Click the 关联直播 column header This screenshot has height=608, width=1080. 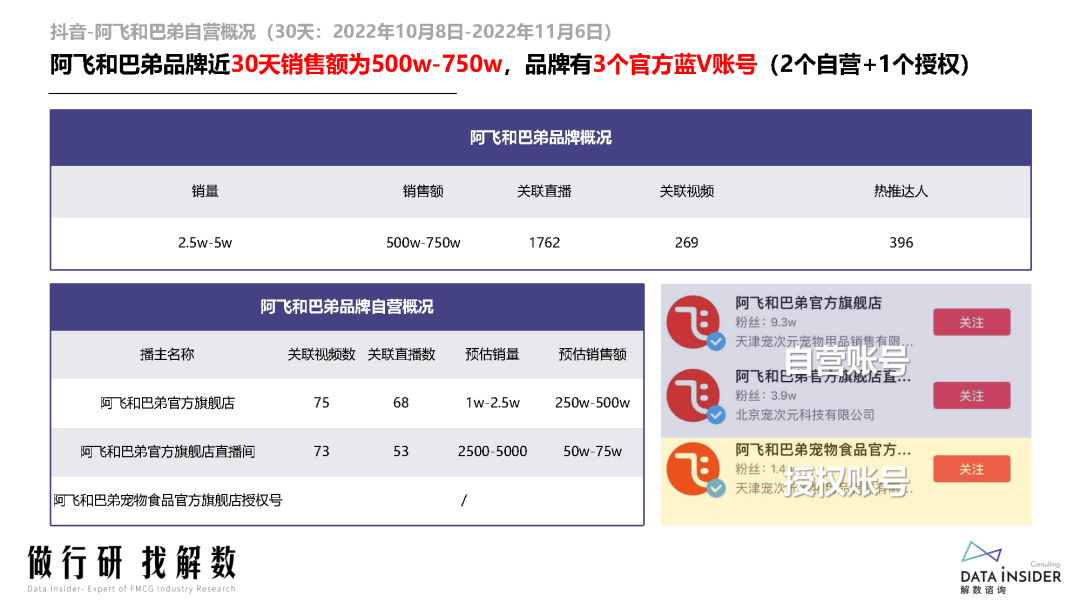(544, 191)
